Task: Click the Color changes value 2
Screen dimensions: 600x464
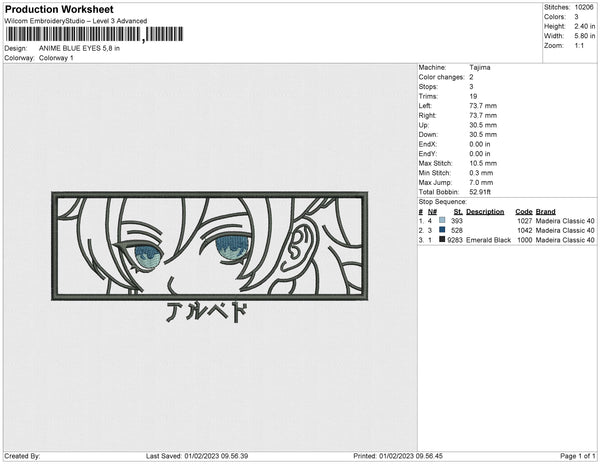Action: (x=471, y=77)
